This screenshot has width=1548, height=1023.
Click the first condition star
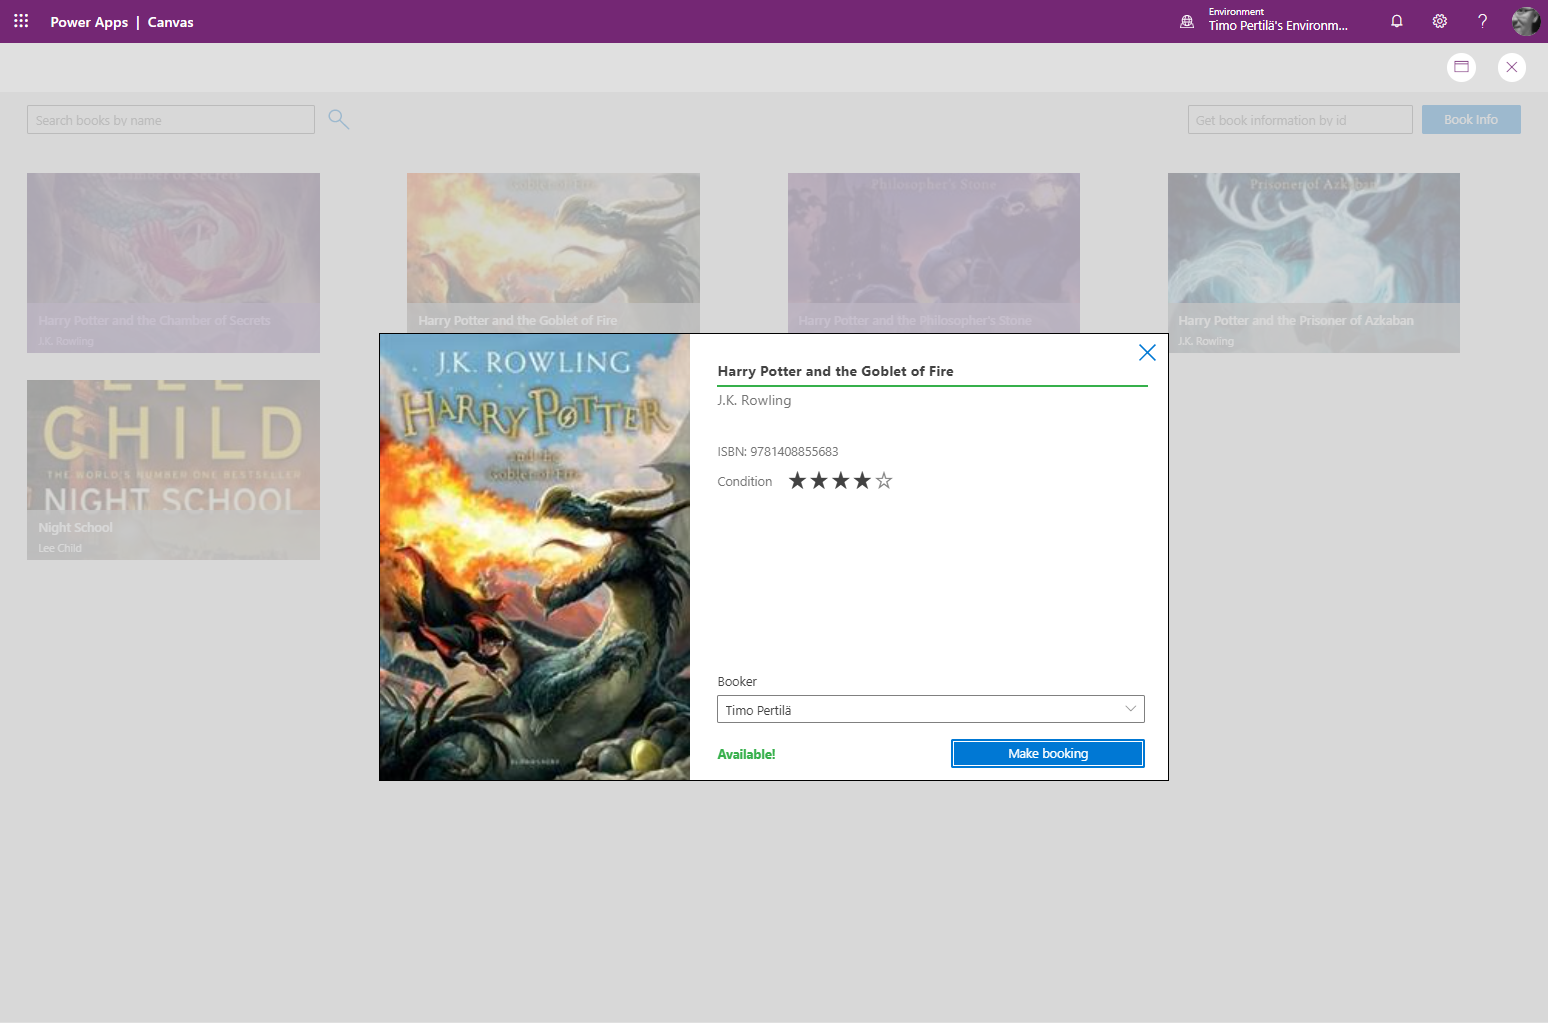(x=797, y=481)
